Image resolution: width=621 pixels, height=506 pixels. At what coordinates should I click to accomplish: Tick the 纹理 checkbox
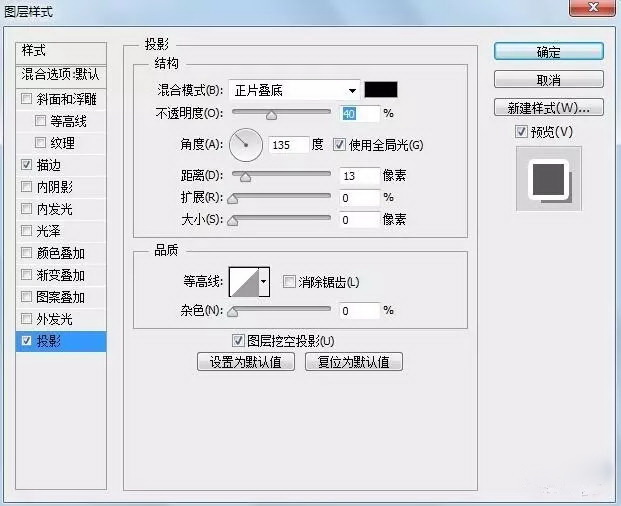[x=40, y=142]
